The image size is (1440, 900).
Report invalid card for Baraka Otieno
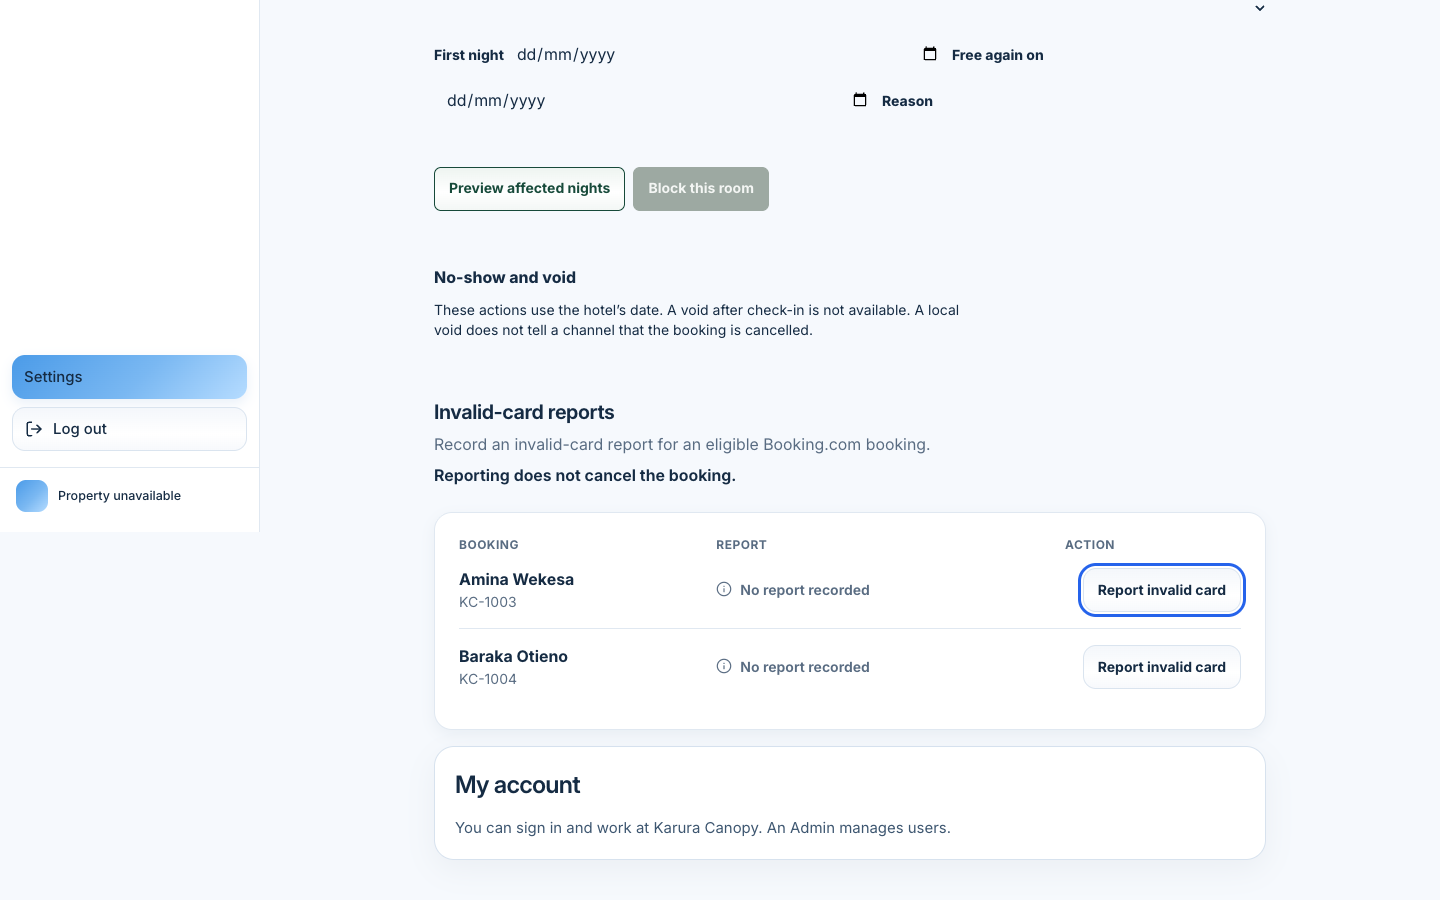point(1162,667)
